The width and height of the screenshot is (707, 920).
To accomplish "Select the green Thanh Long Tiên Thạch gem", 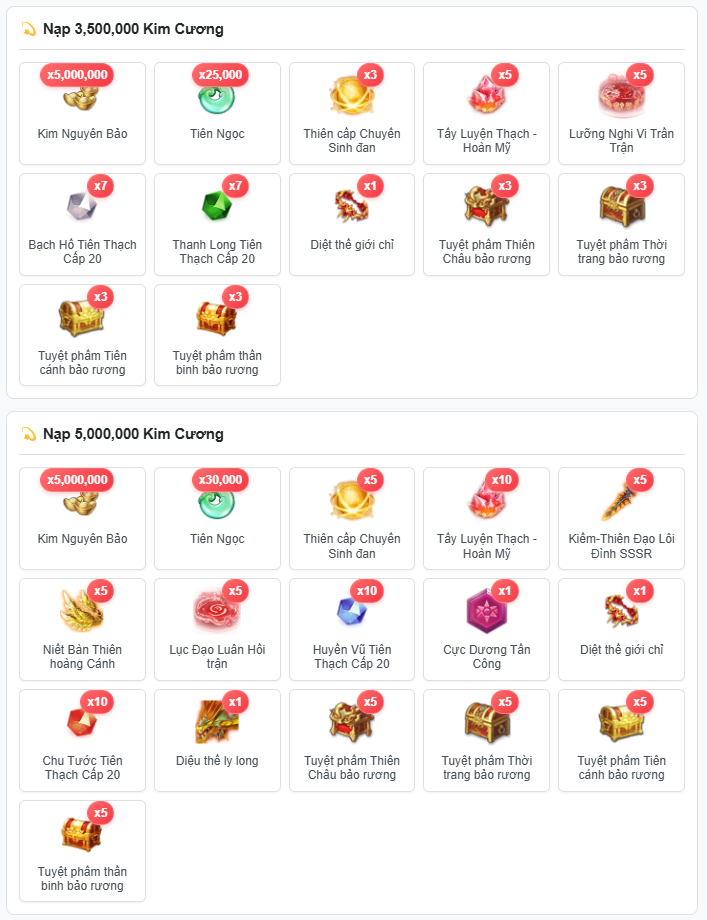I will point(217,207).
